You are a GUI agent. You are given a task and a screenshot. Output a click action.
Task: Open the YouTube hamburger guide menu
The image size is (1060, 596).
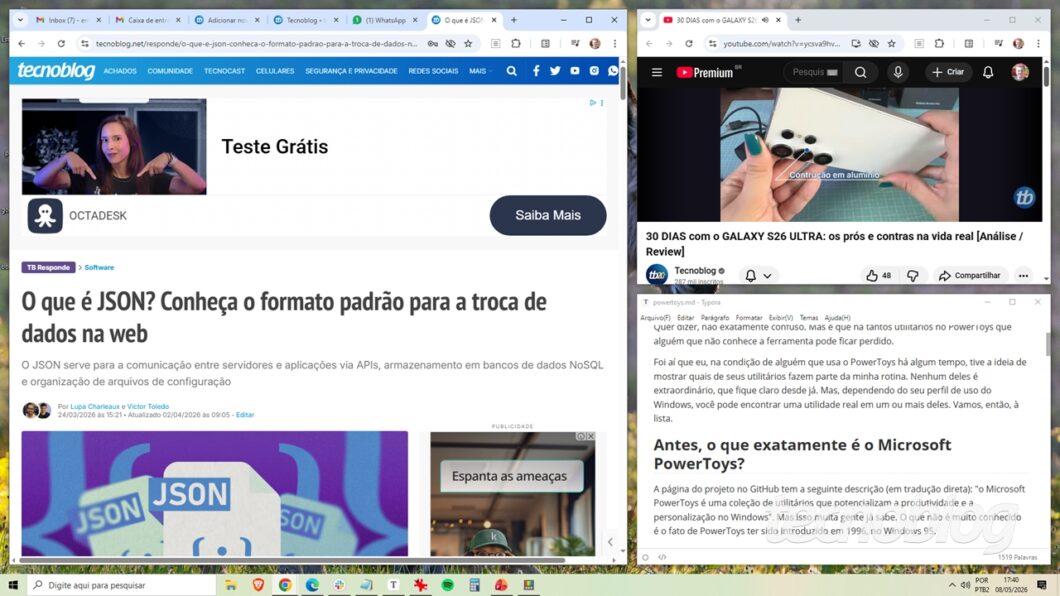coord(656,72)
